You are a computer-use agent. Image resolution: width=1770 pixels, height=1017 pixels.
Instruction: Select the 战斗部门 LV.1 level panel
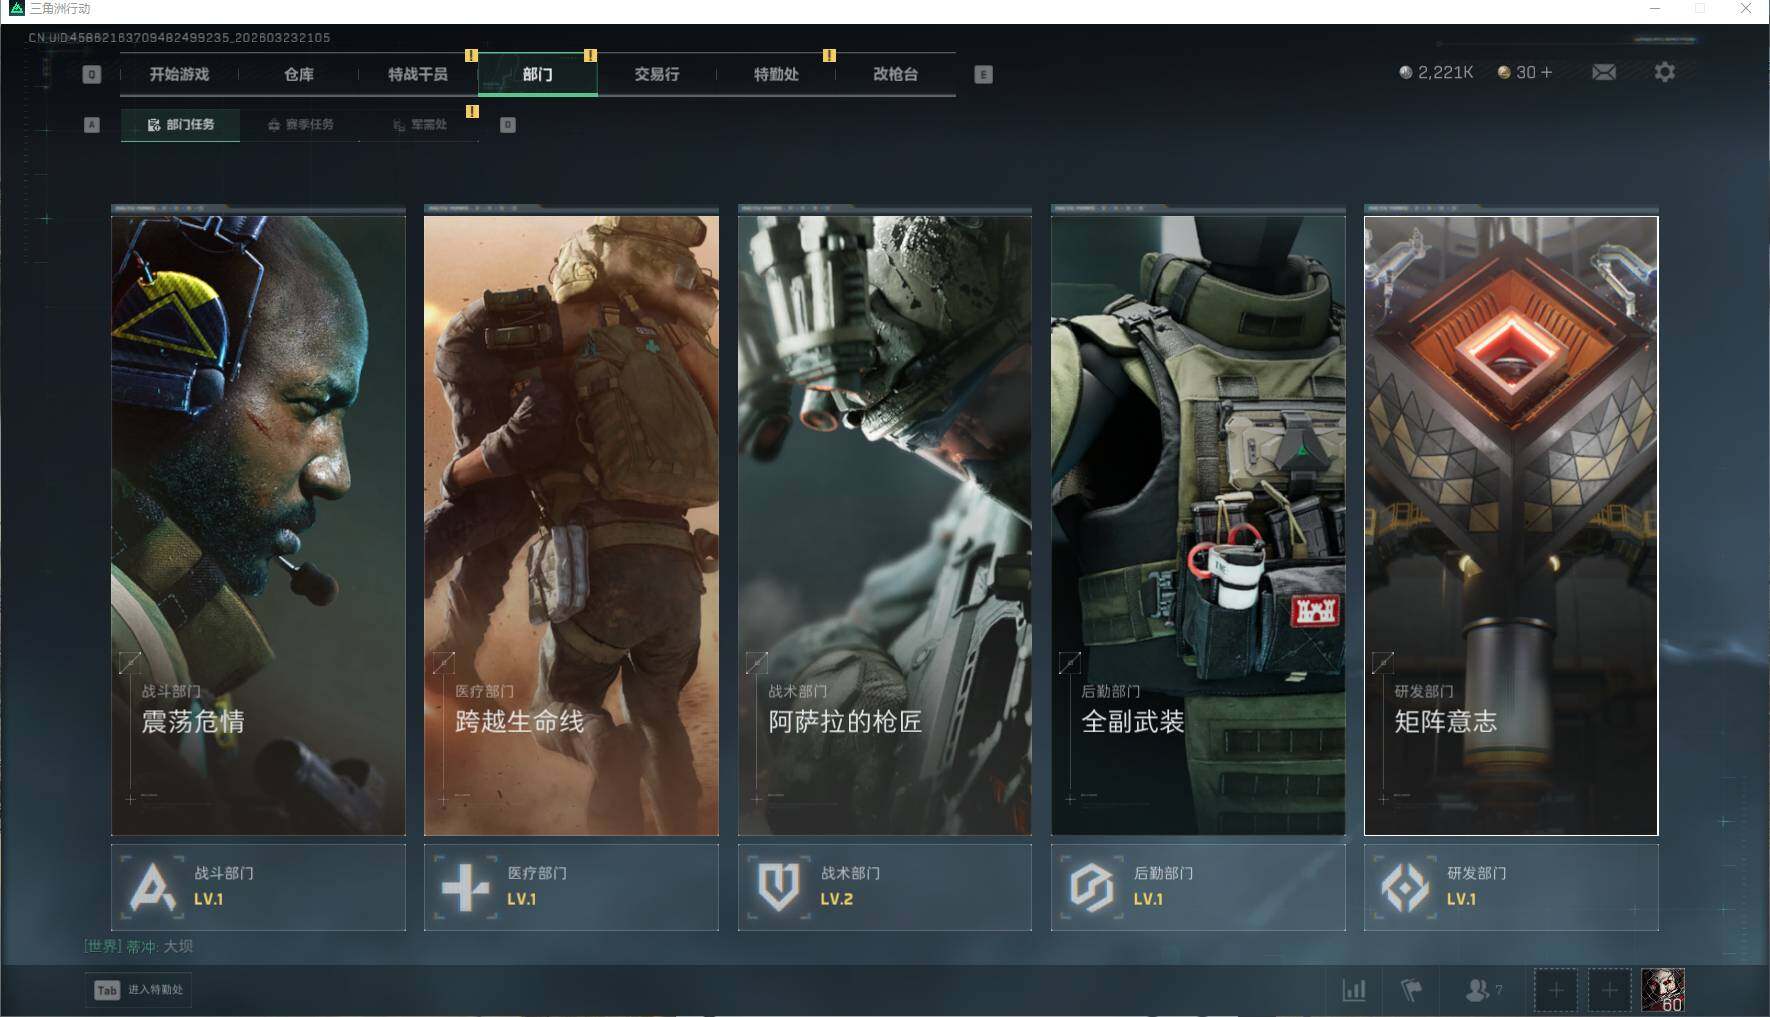pos(258,887)
